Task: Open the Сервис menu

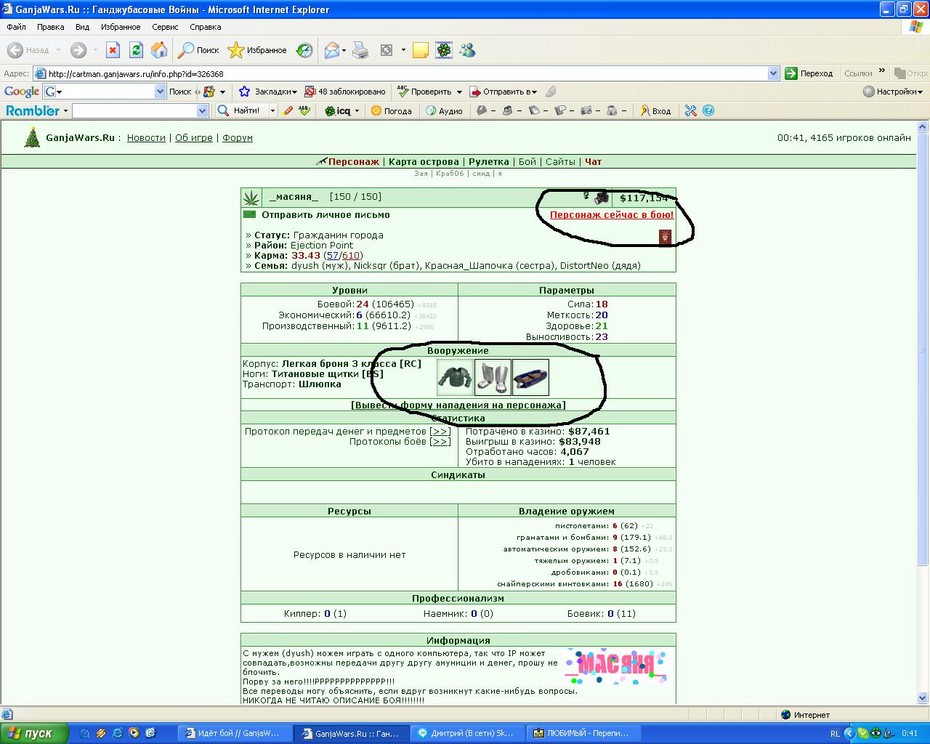Action: 164,27
